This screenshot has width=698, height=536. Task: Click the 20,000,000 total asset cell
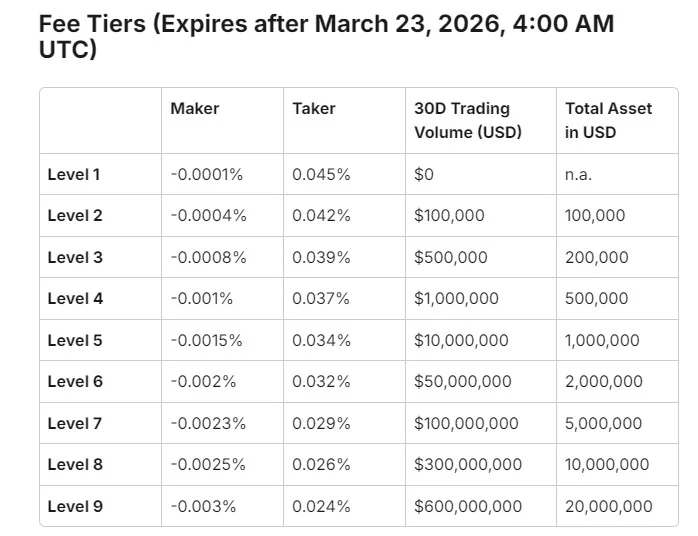(608, 506)
